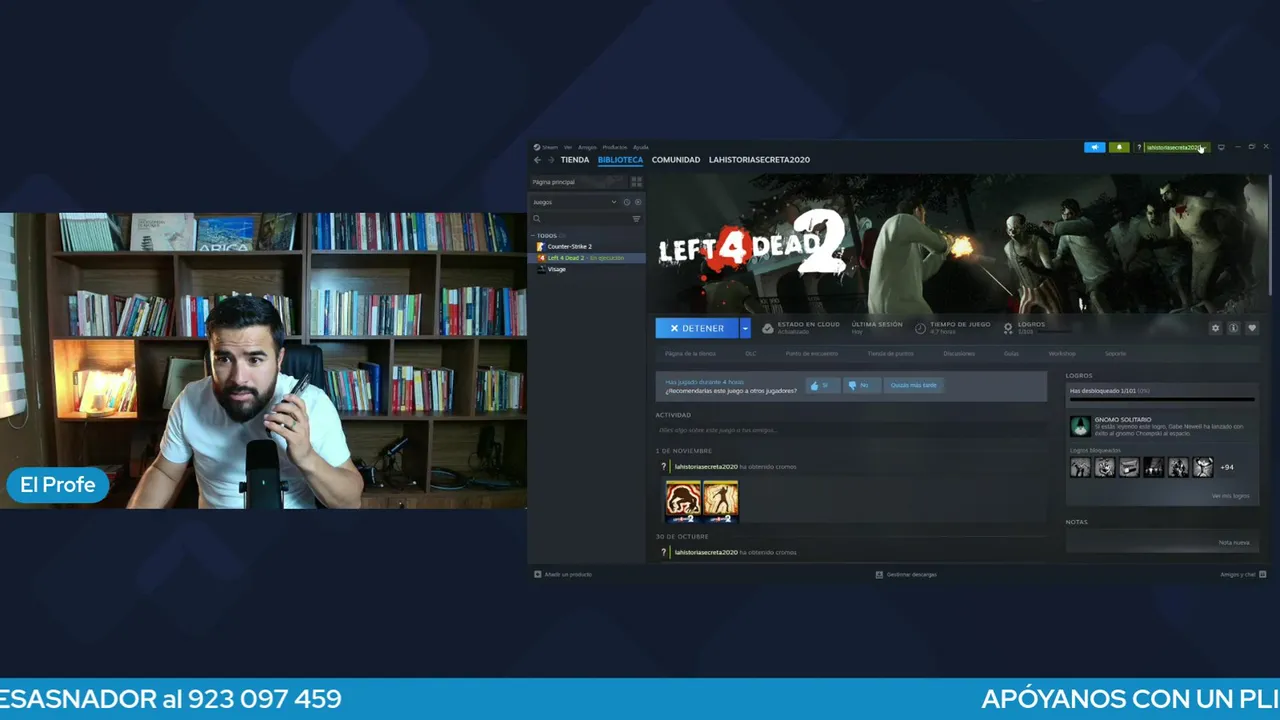
Task: Open Amigos y chat panel
Action: [x=1243, y=574]
